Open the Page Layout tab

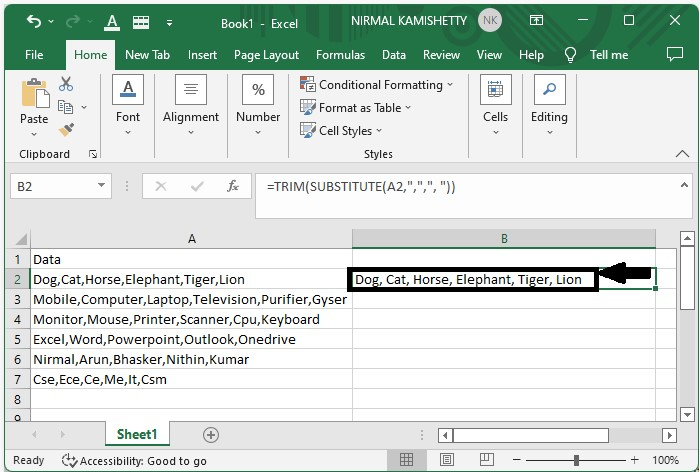(267, 54)
